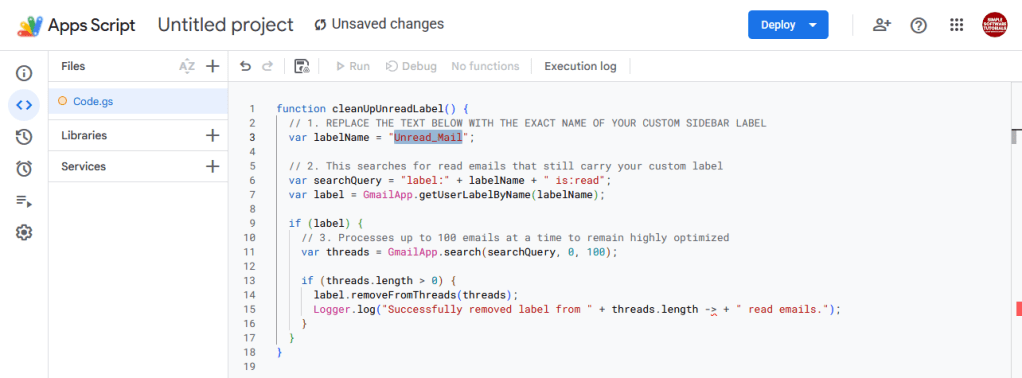Image resolution: width=1022 pixels, height=378 pixels.
Task: Click the Run button
Action: click(353, 66)
